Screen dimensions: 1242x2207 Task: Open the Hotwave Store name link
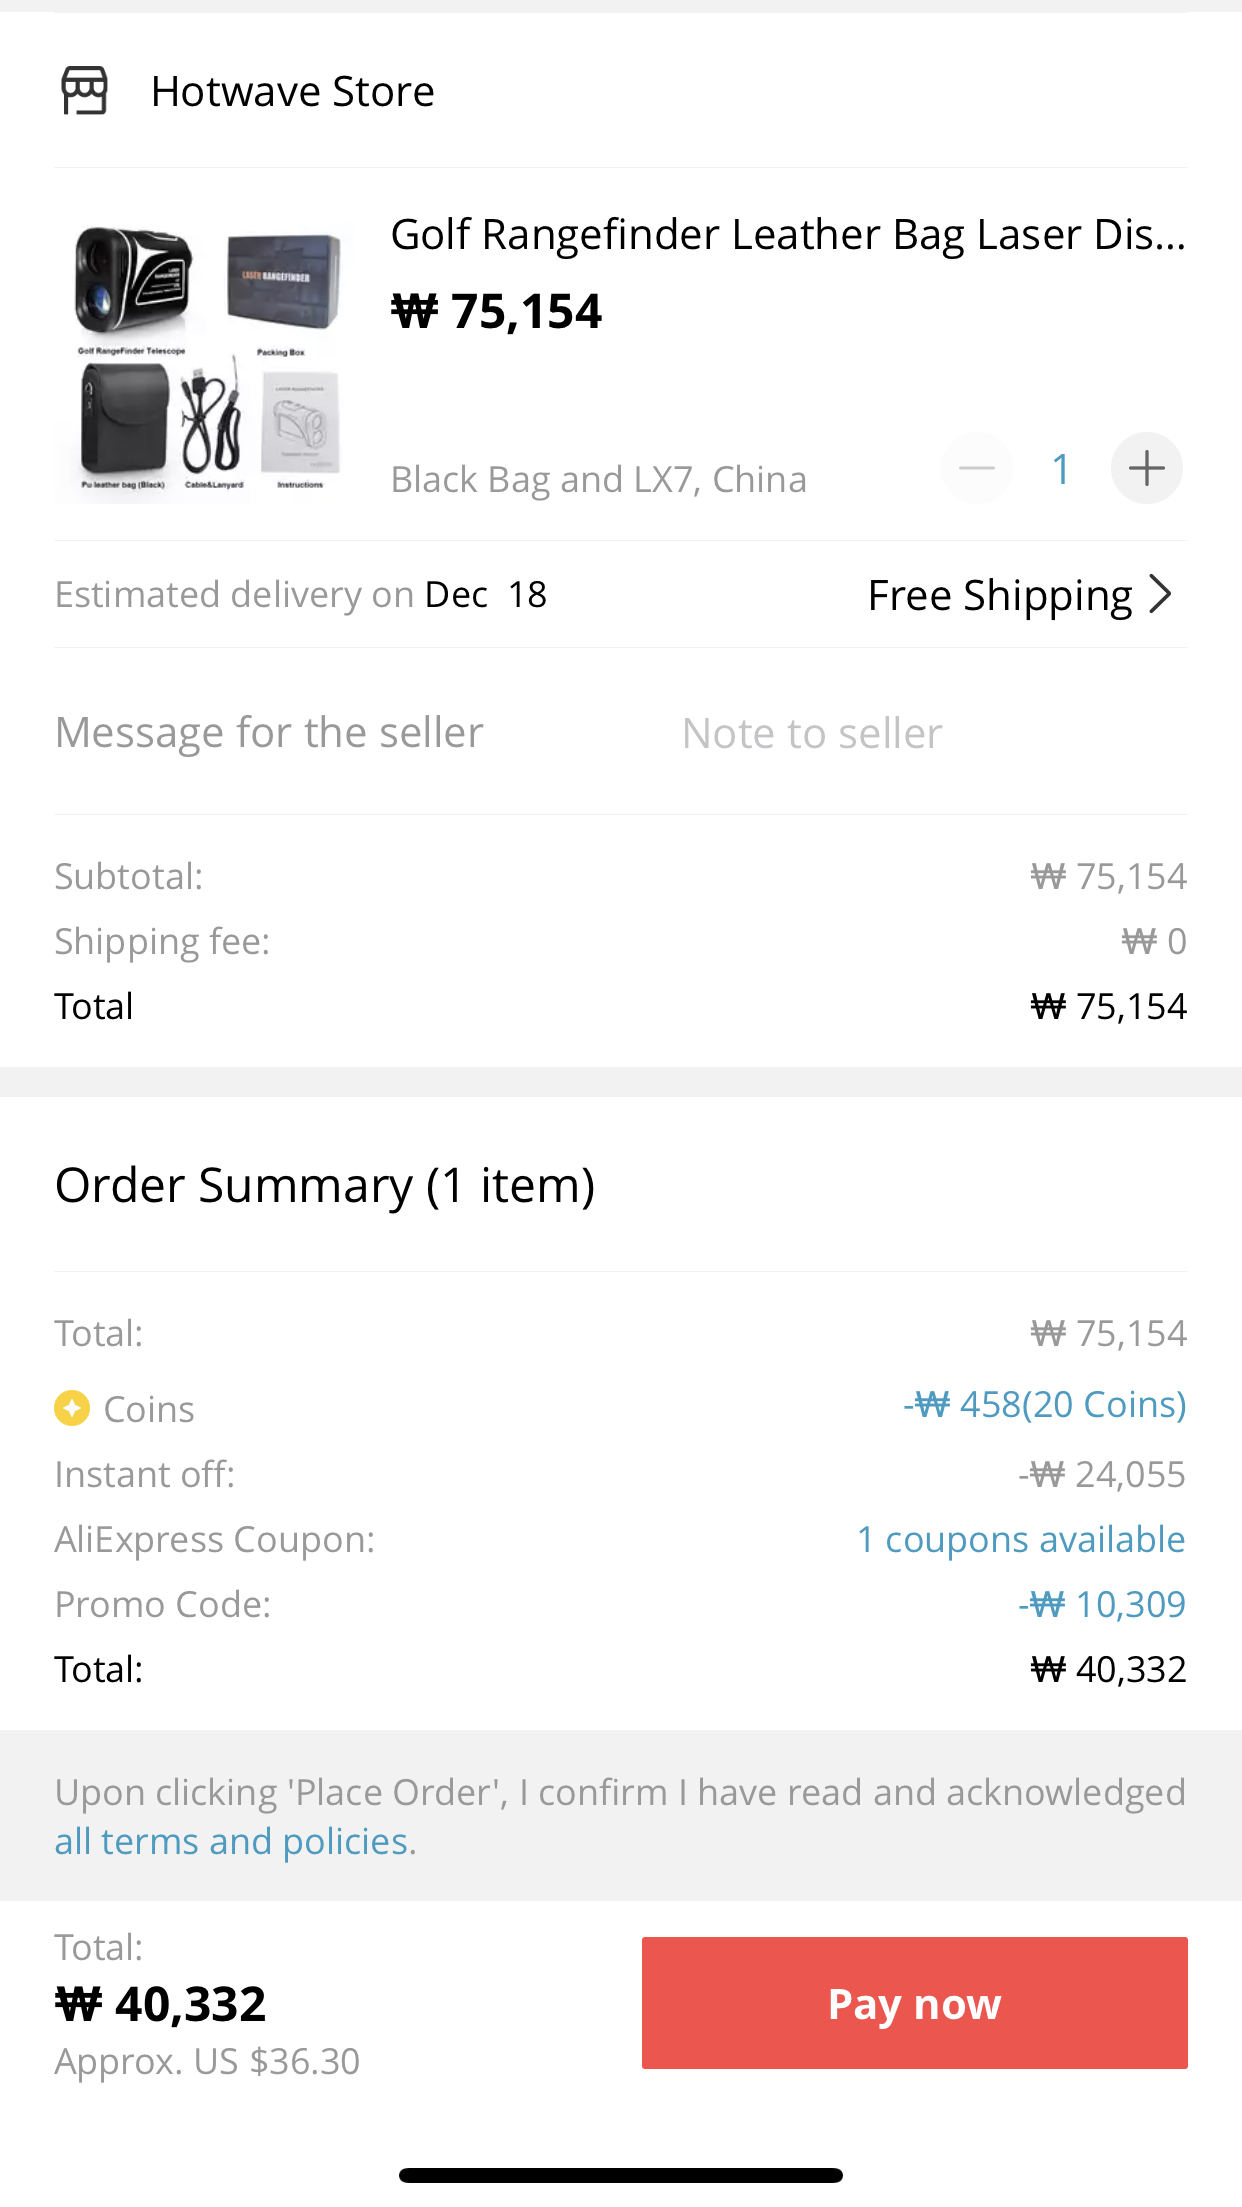pyautogui.click(x=293, y=92)
